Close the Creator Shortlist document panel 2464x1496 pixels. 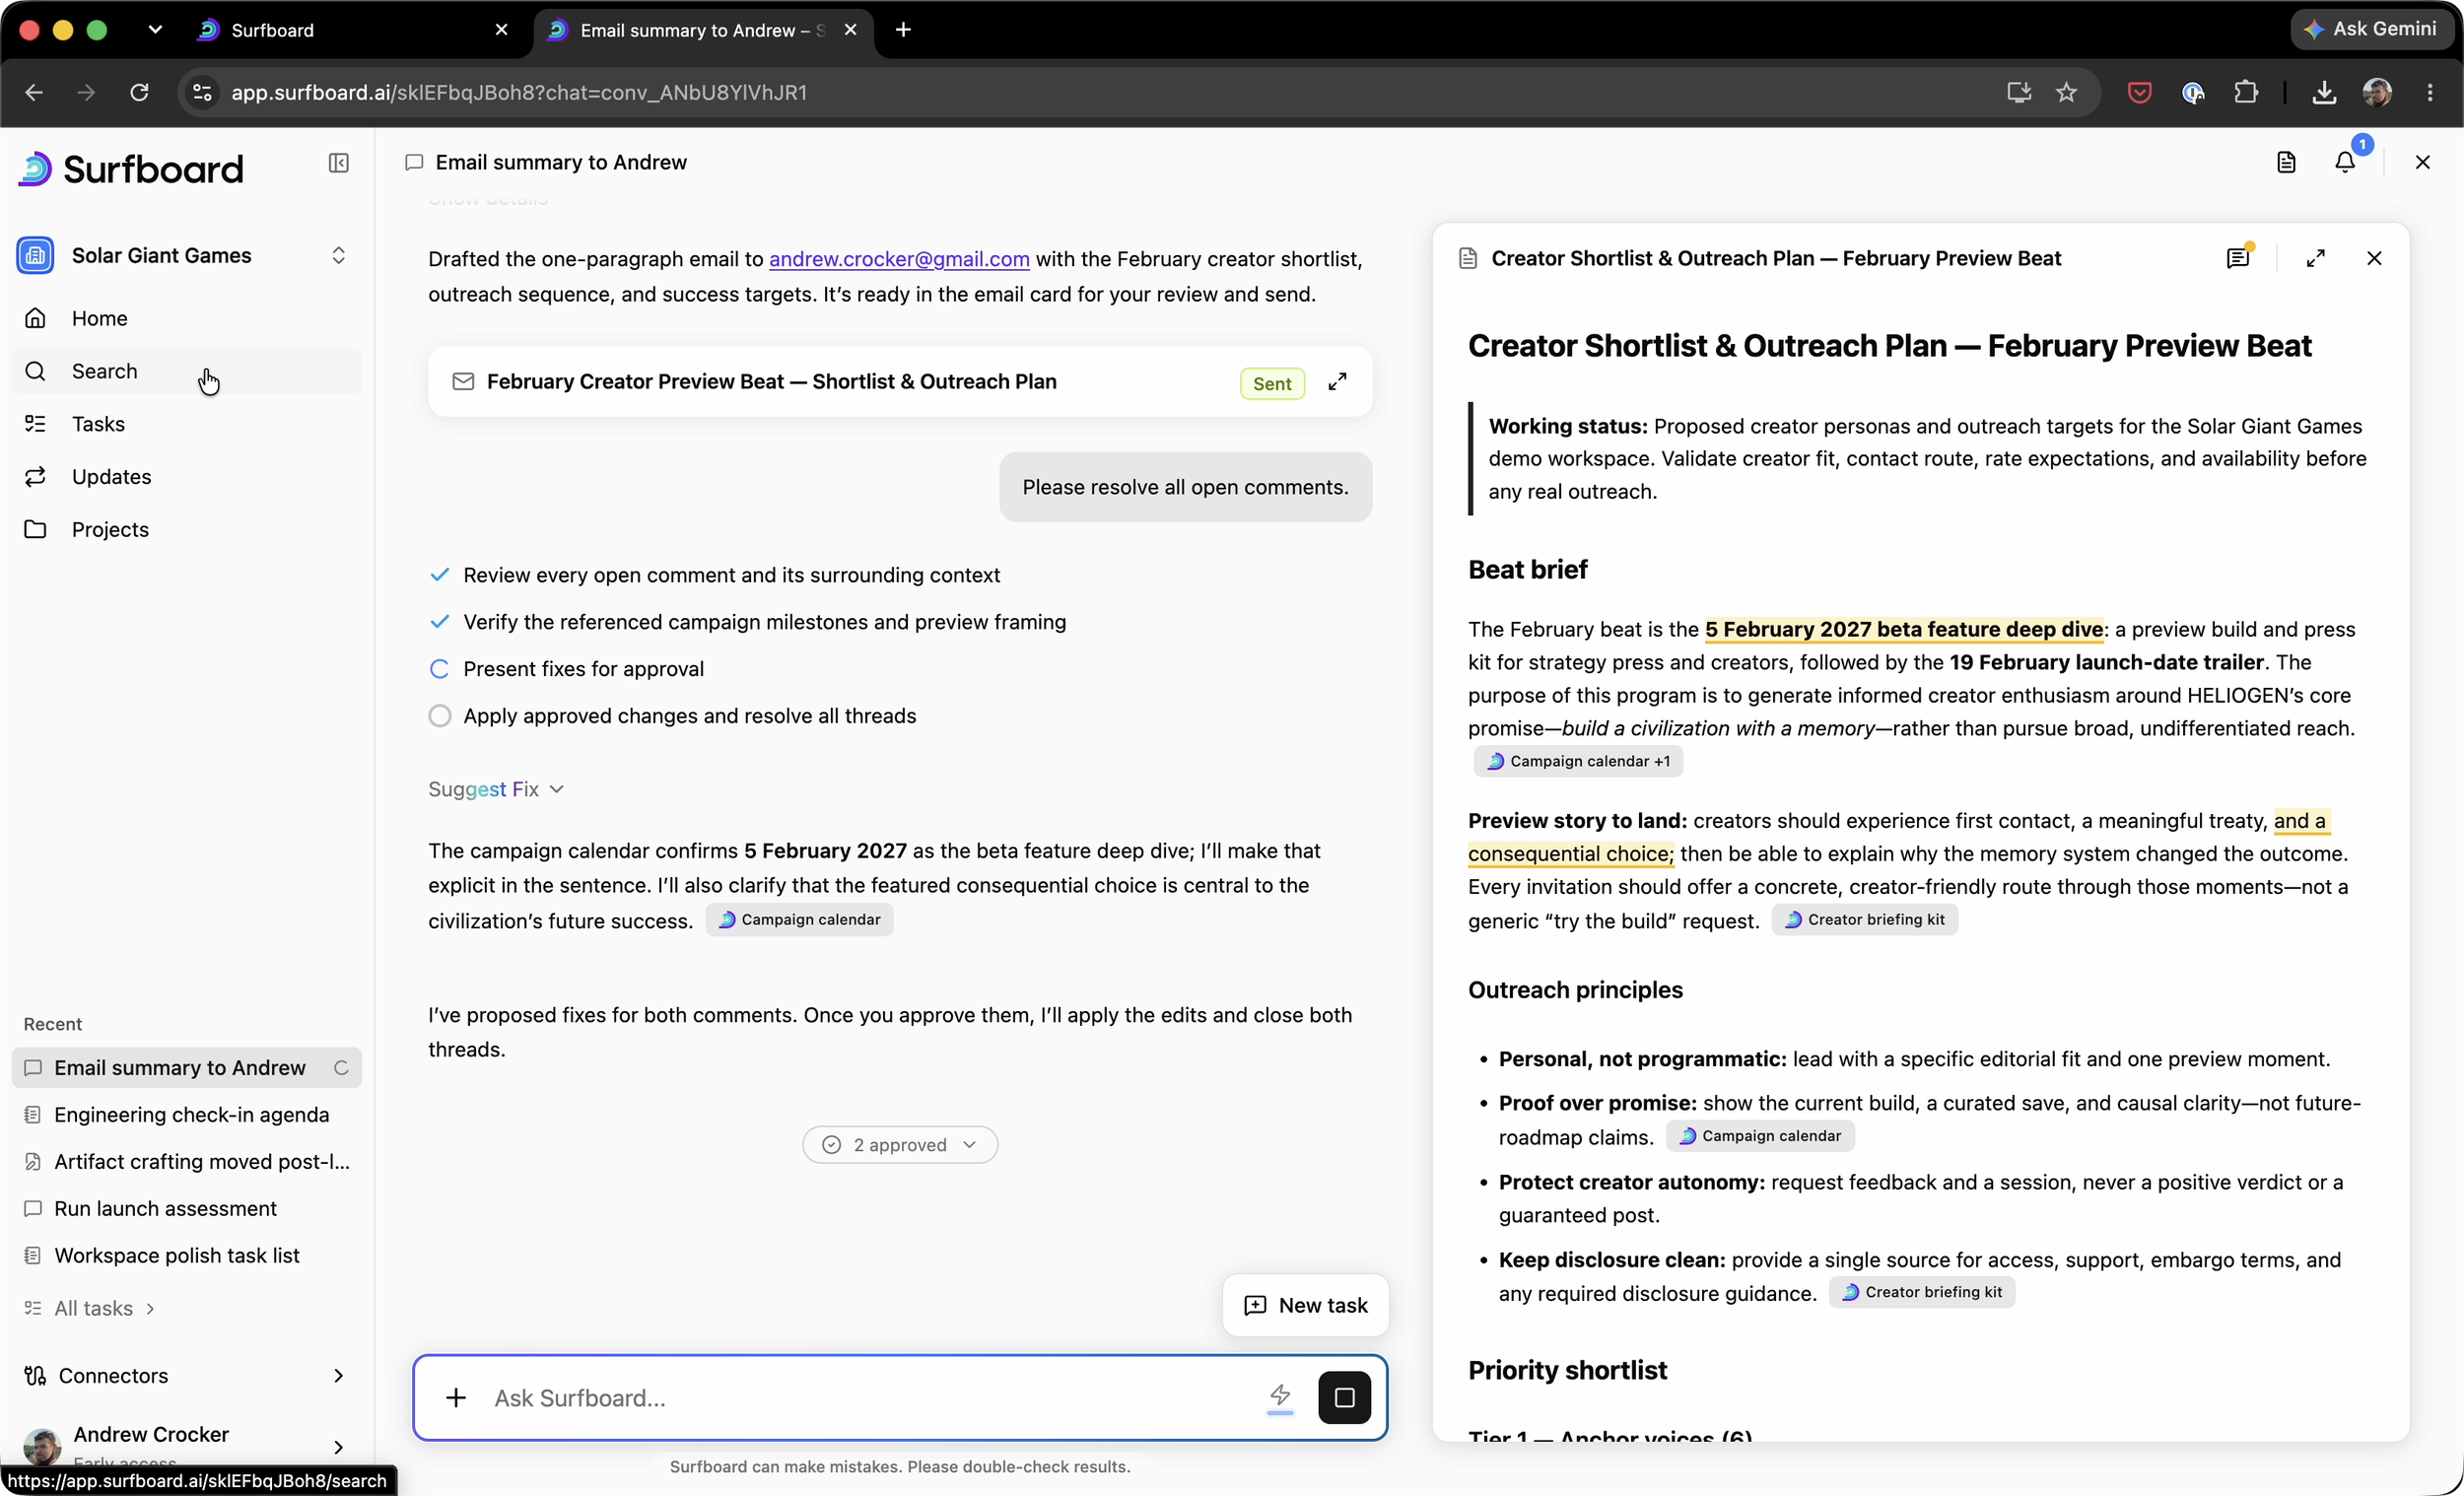2374,258
